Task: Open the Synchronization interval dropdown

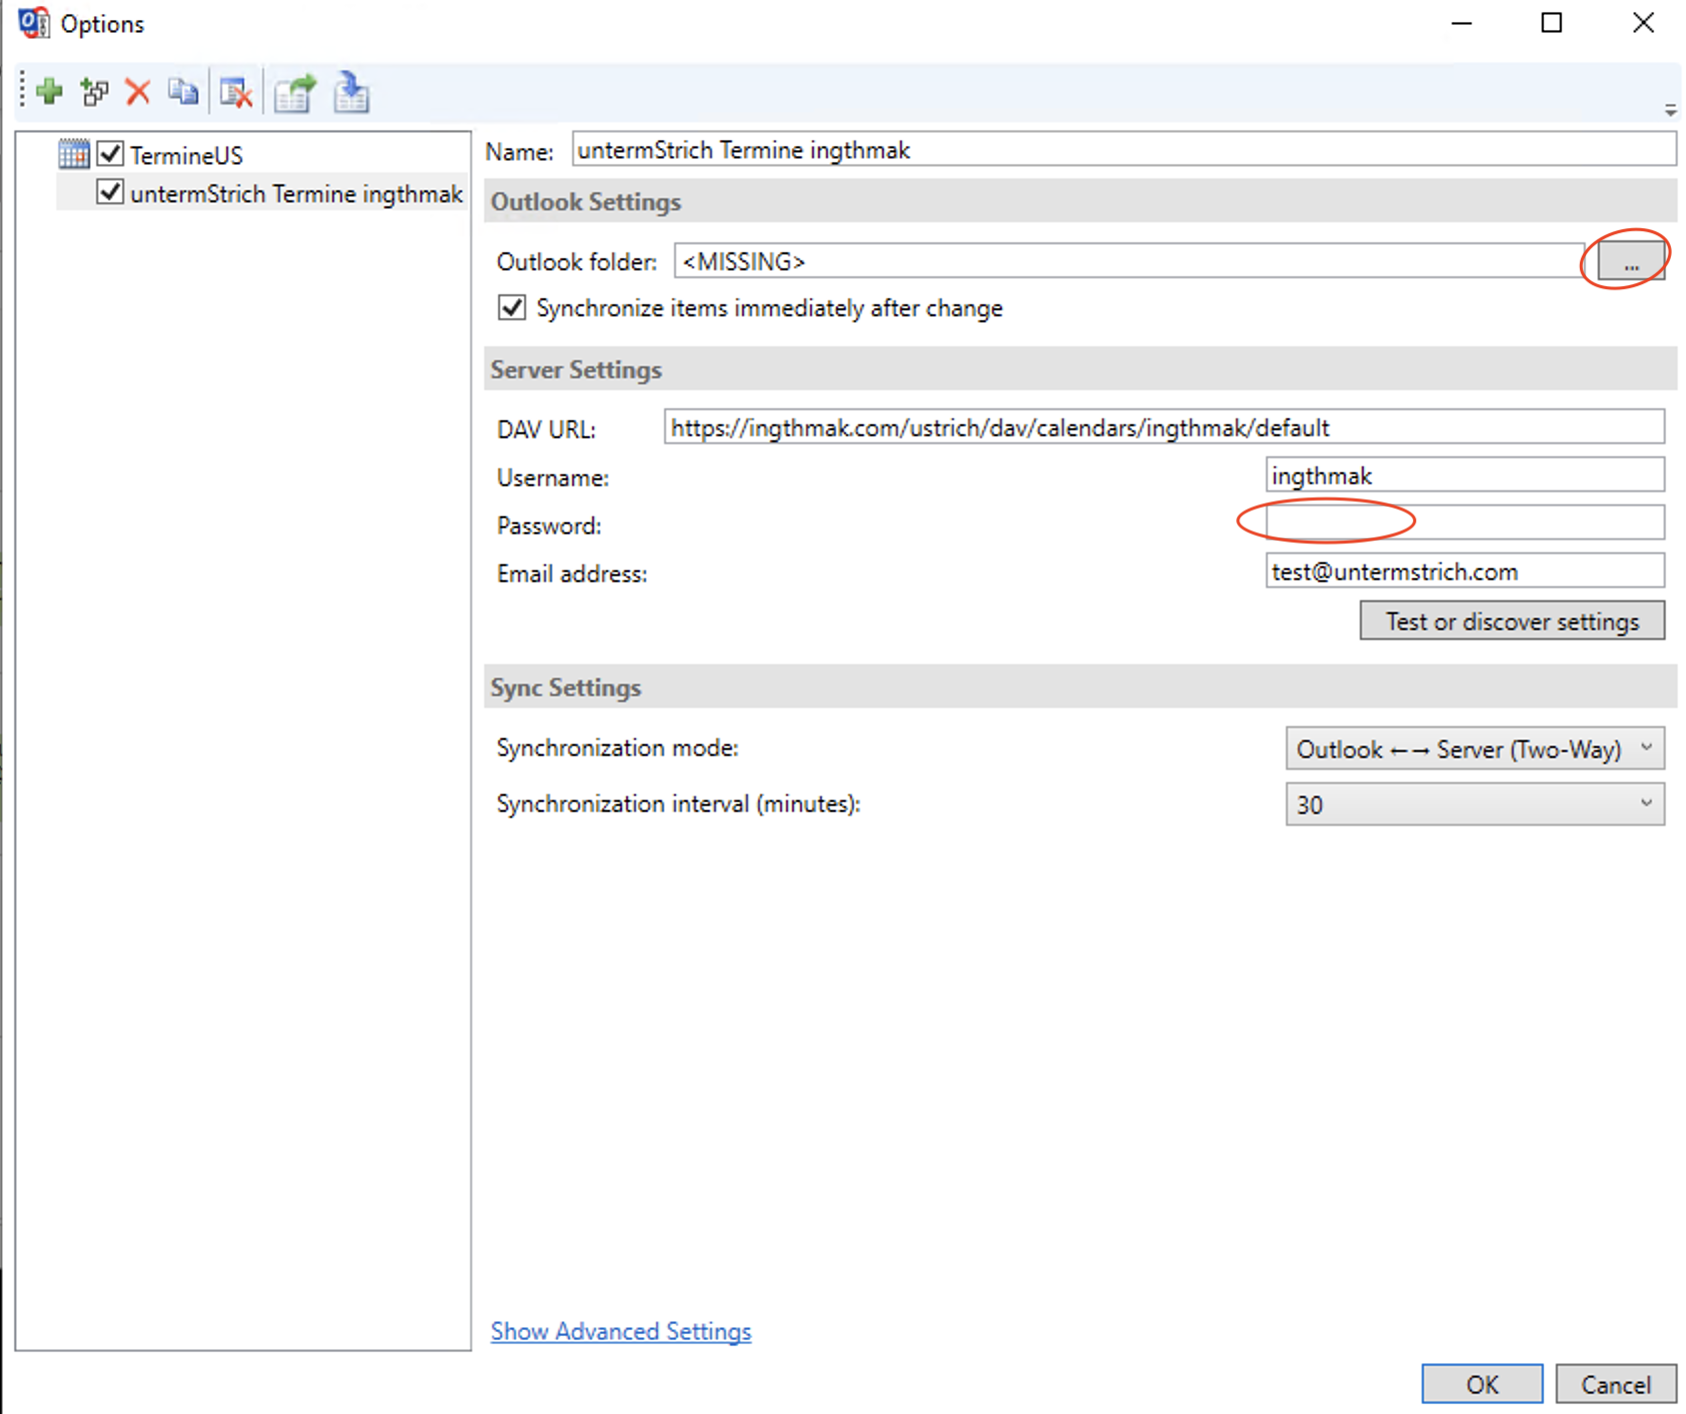Action: (x=1474, y=805)
